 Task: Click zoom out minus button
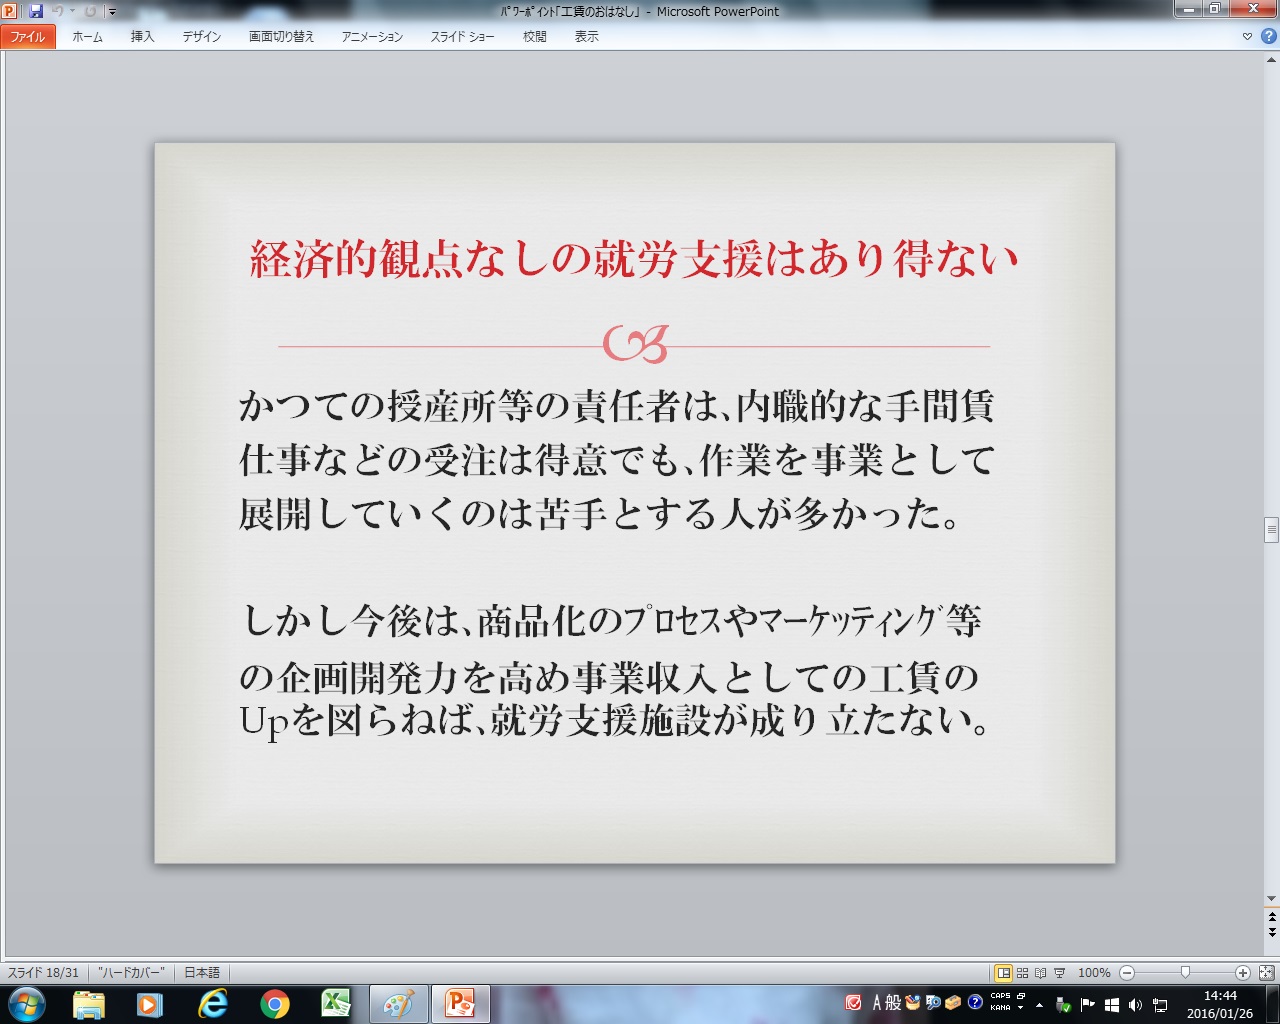(x=1127, y=972)
